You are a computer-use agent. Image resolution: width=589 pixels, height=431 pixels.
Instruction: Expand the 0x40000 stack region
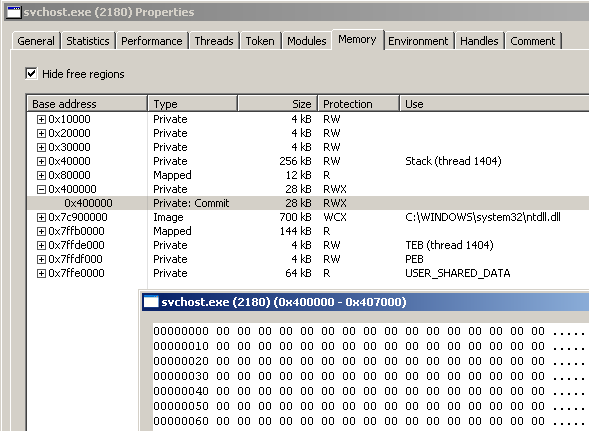(x=41, y=162)
